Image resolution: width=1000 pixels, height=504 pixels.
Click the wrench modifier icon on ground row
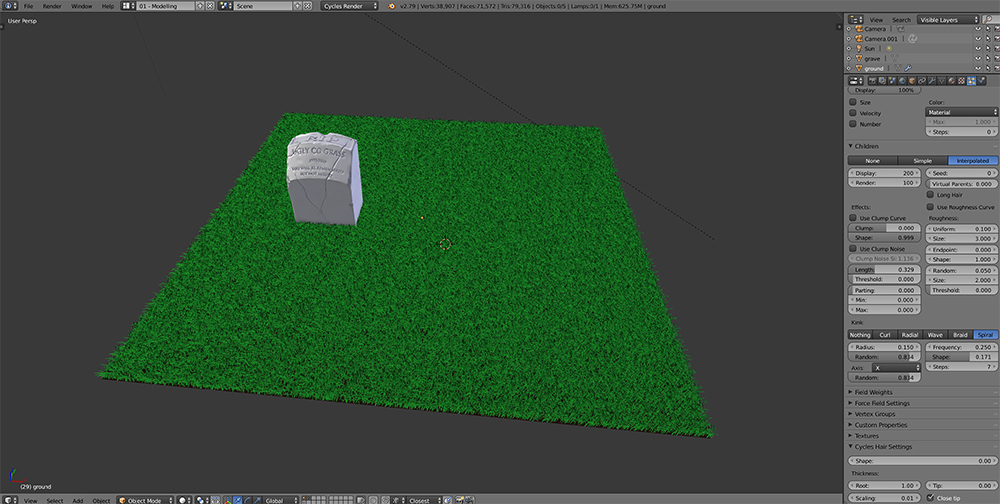908,68
